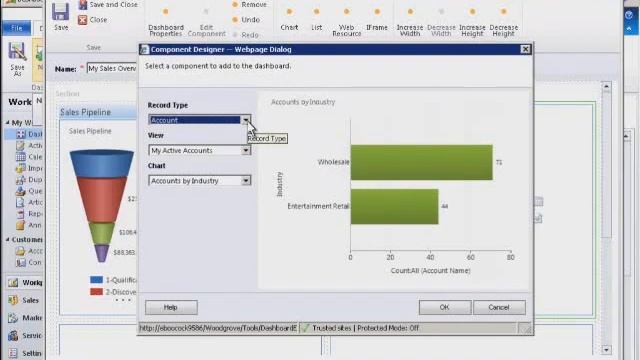
Task: Insert a Web Resource component
Action: 347,22
